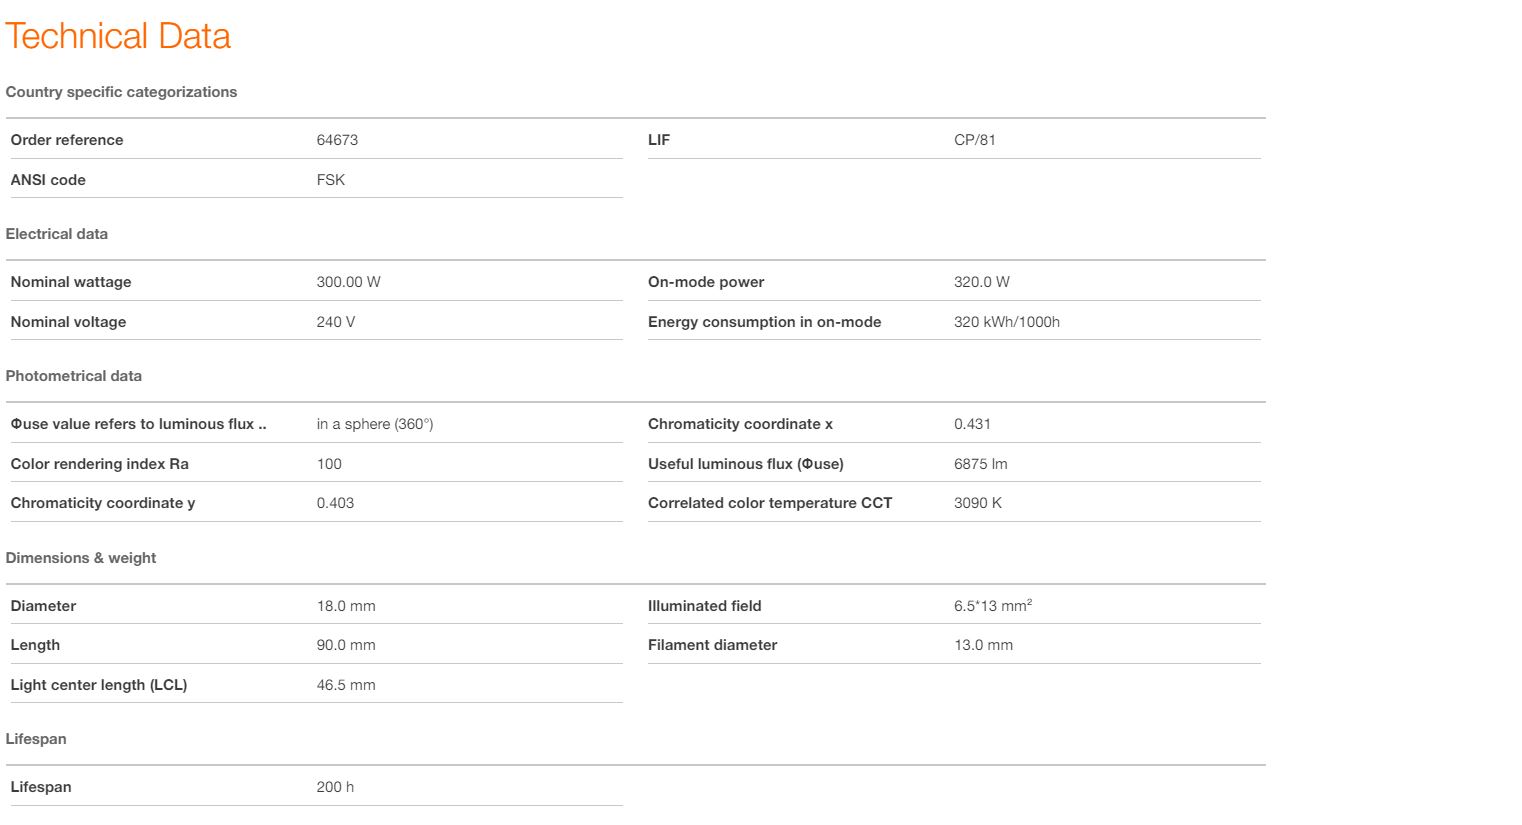Image resolution: width=1522 pixels, height=825 pixels.
Task: Select the Illuminated field value 6.5*13 mm²
Action: [992, 606]
